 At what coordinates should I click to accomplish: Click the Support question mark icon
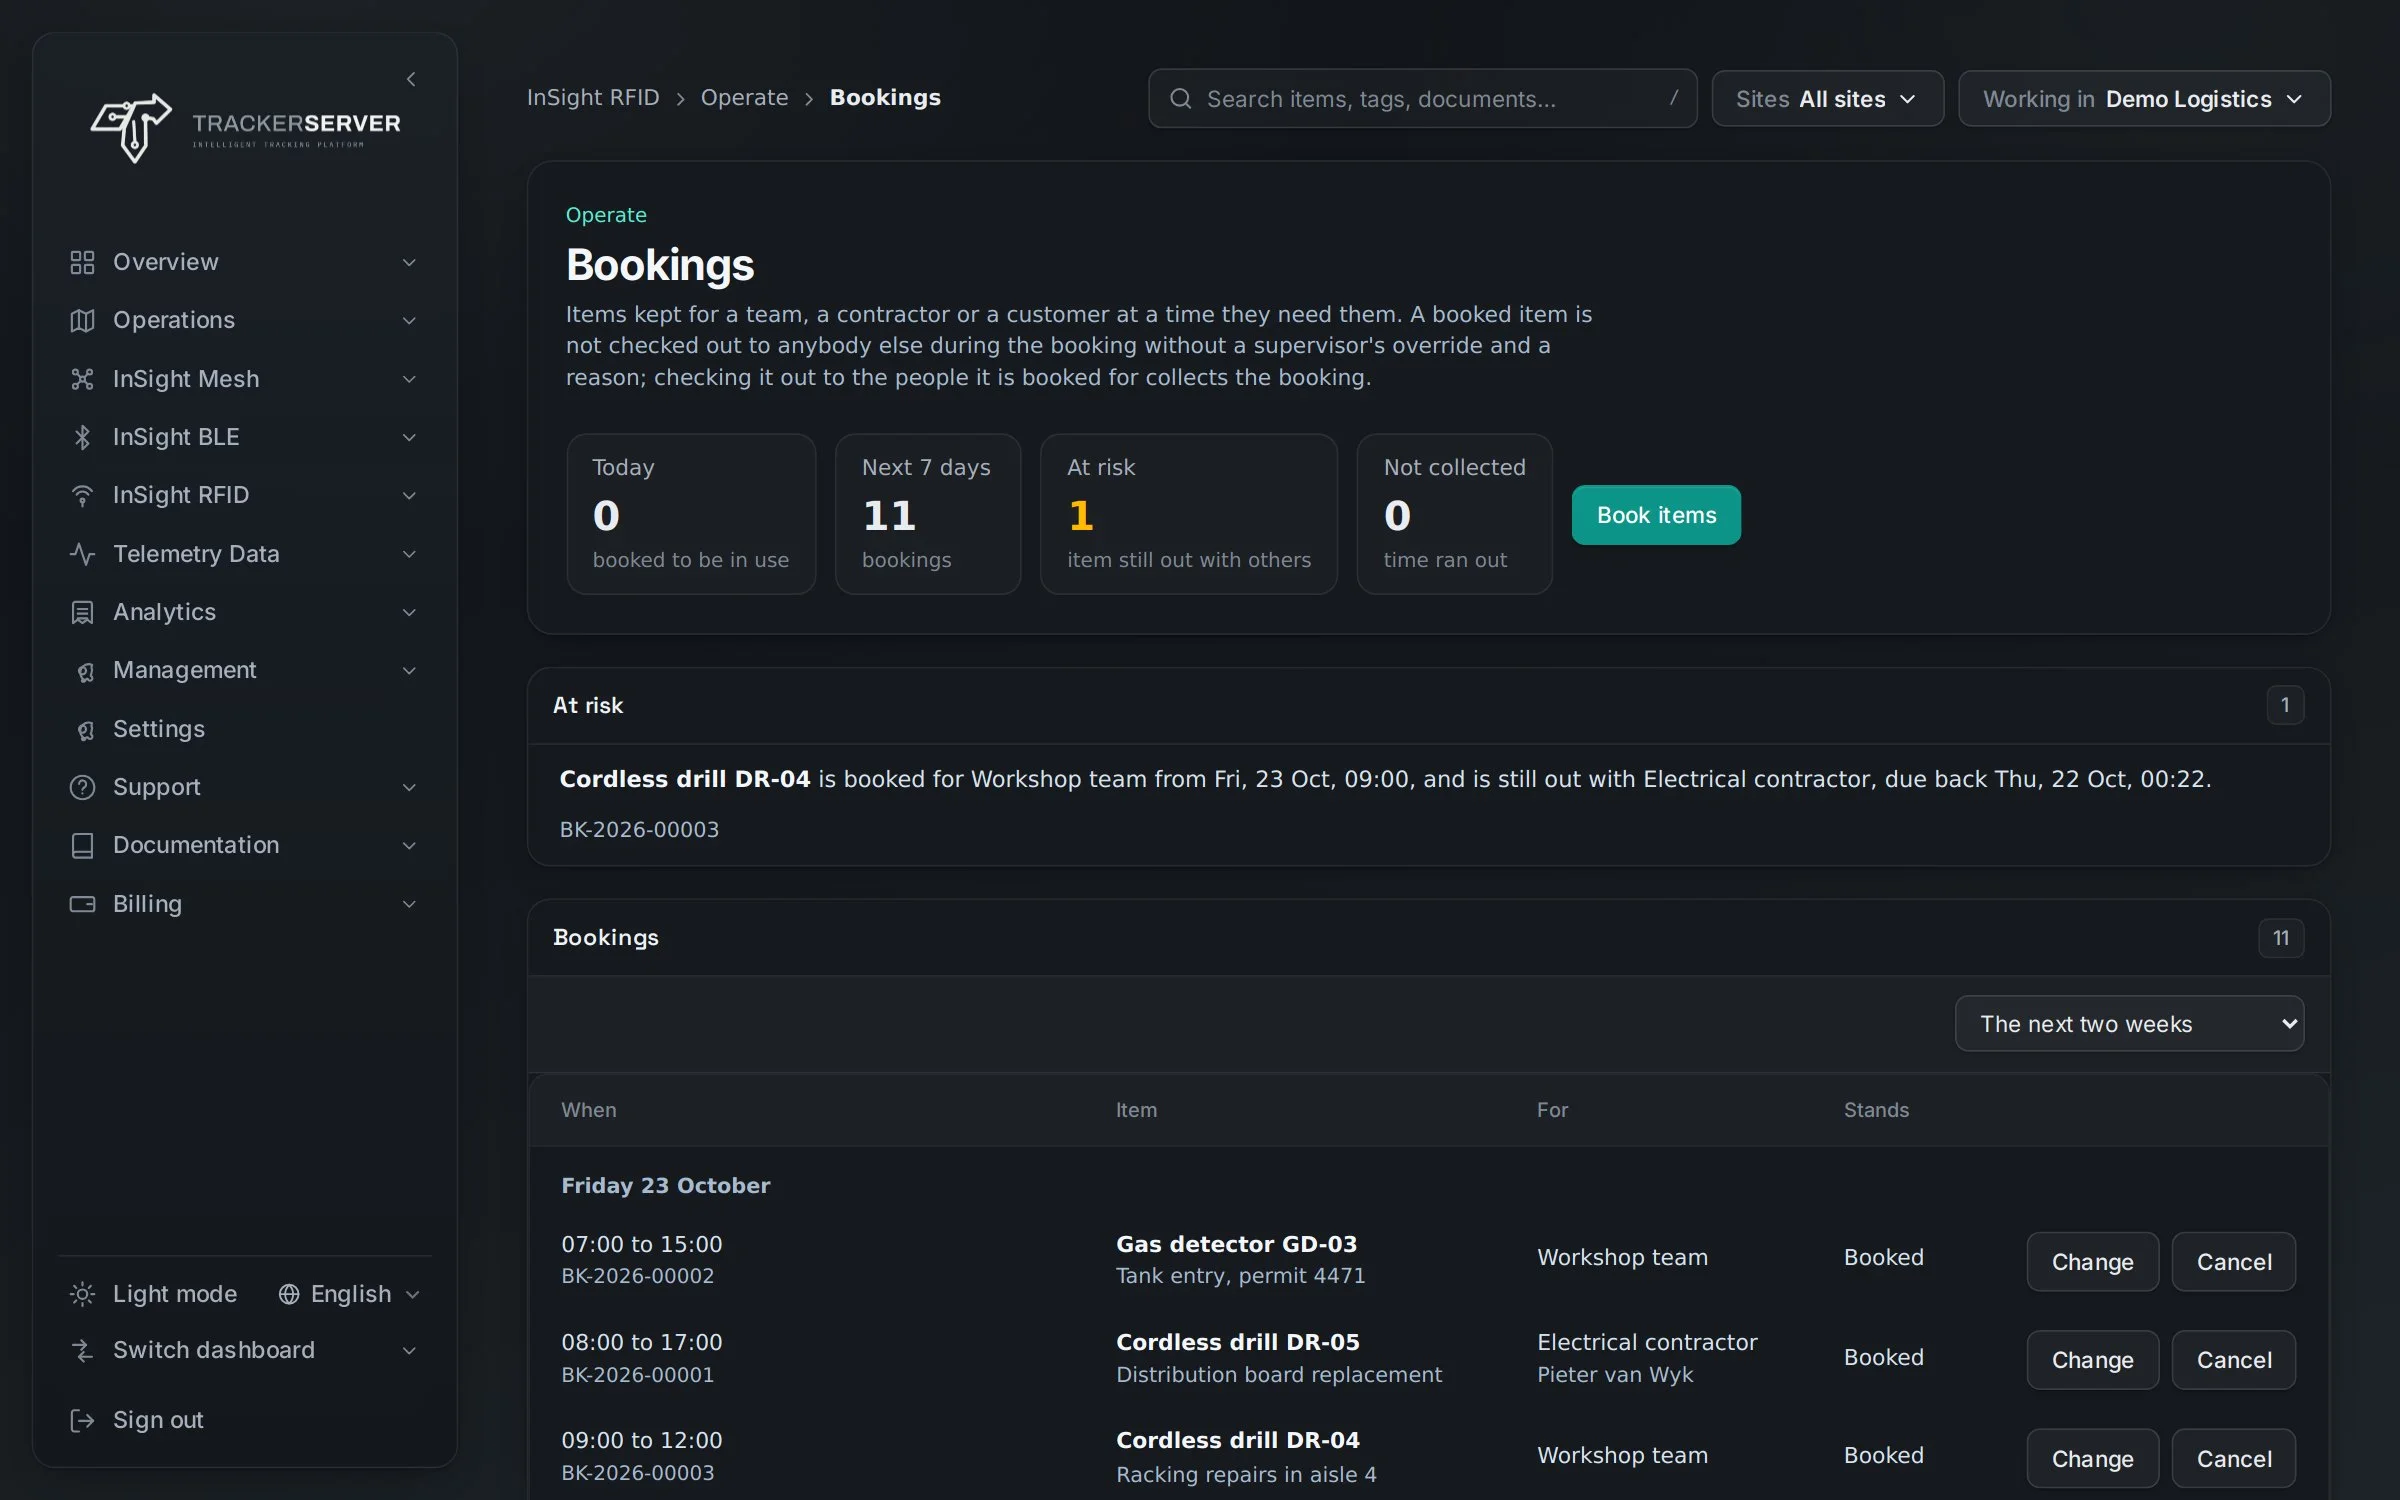tap(82, 787)
